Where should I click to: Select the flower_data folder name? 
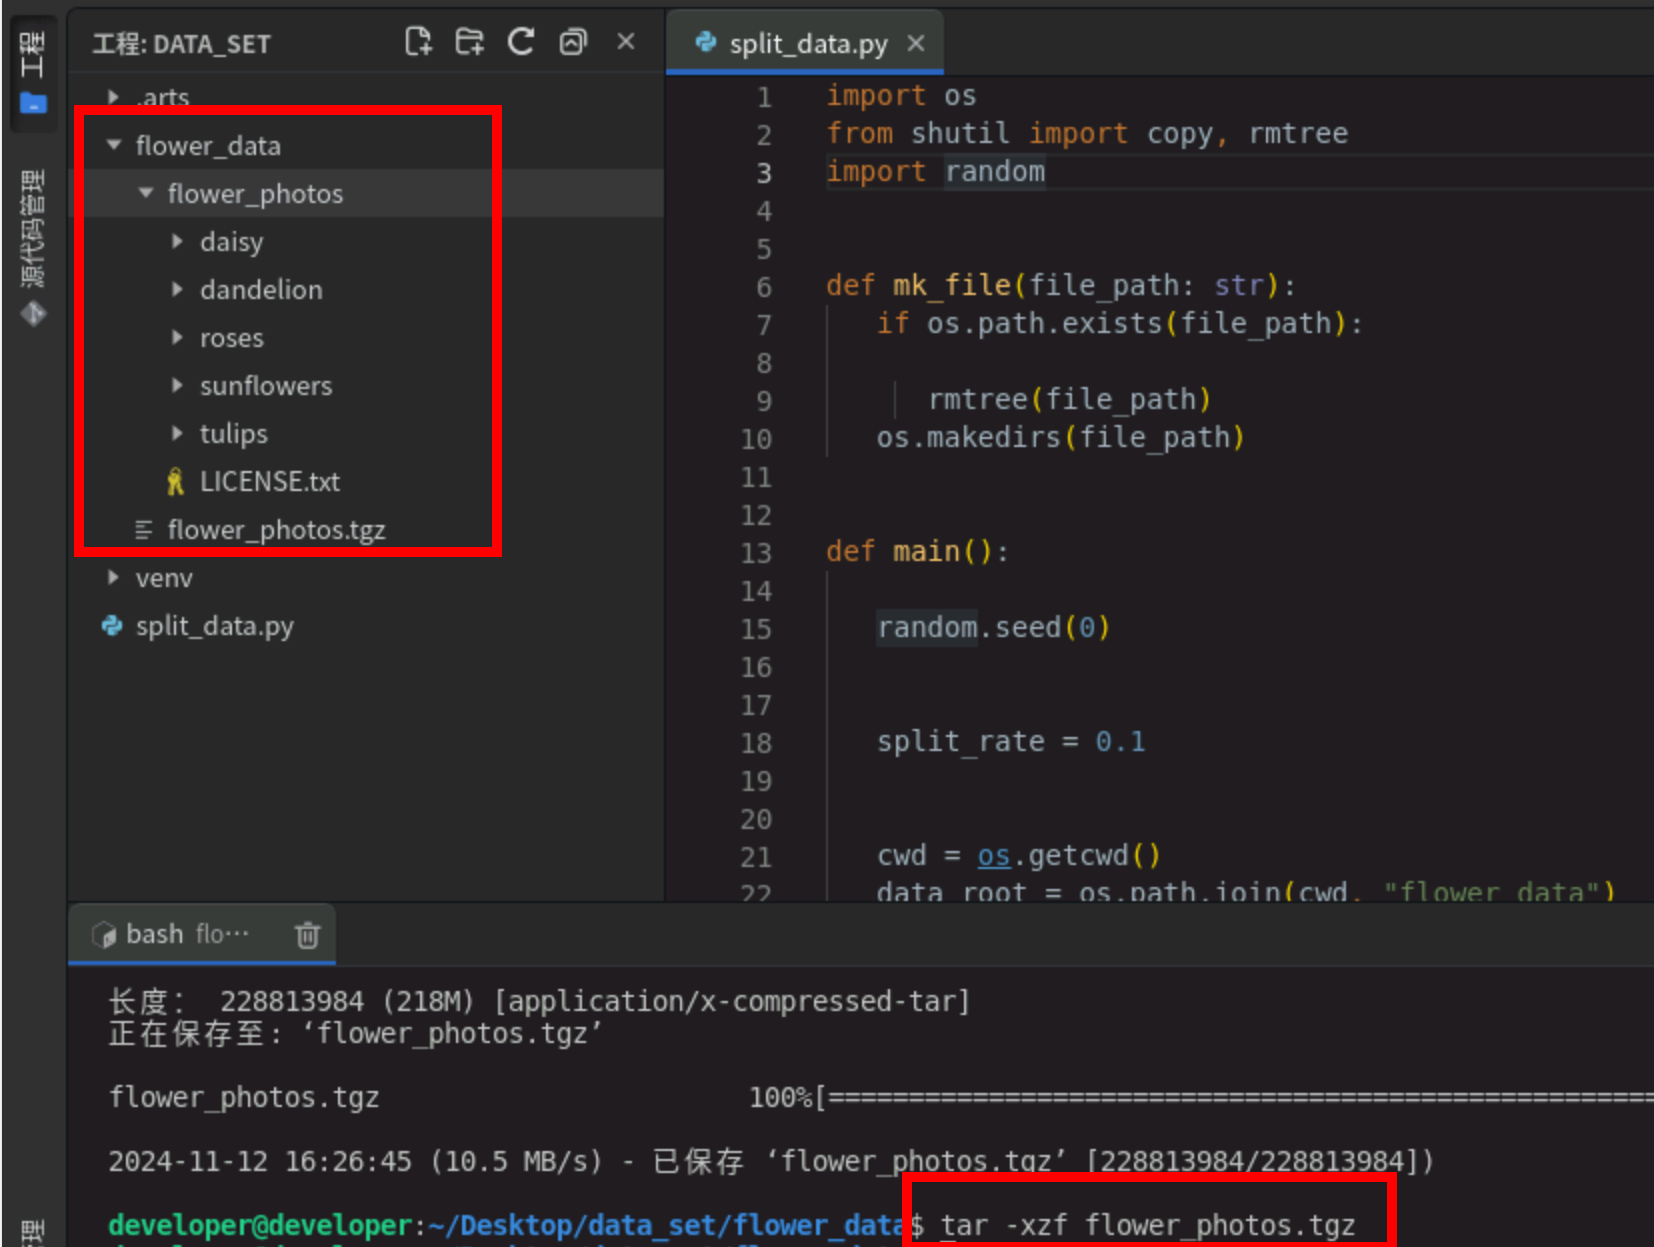point(208,146)
